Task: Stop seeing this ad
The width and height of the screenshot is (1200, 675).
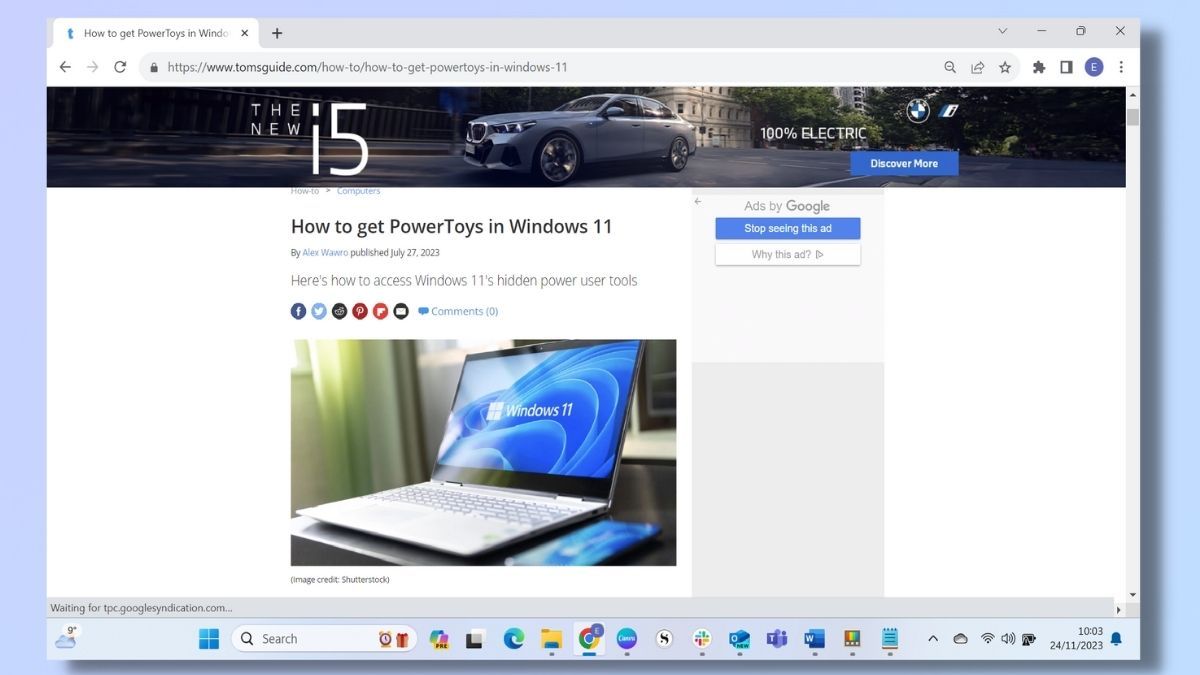Action: click(x=787, y=228)
